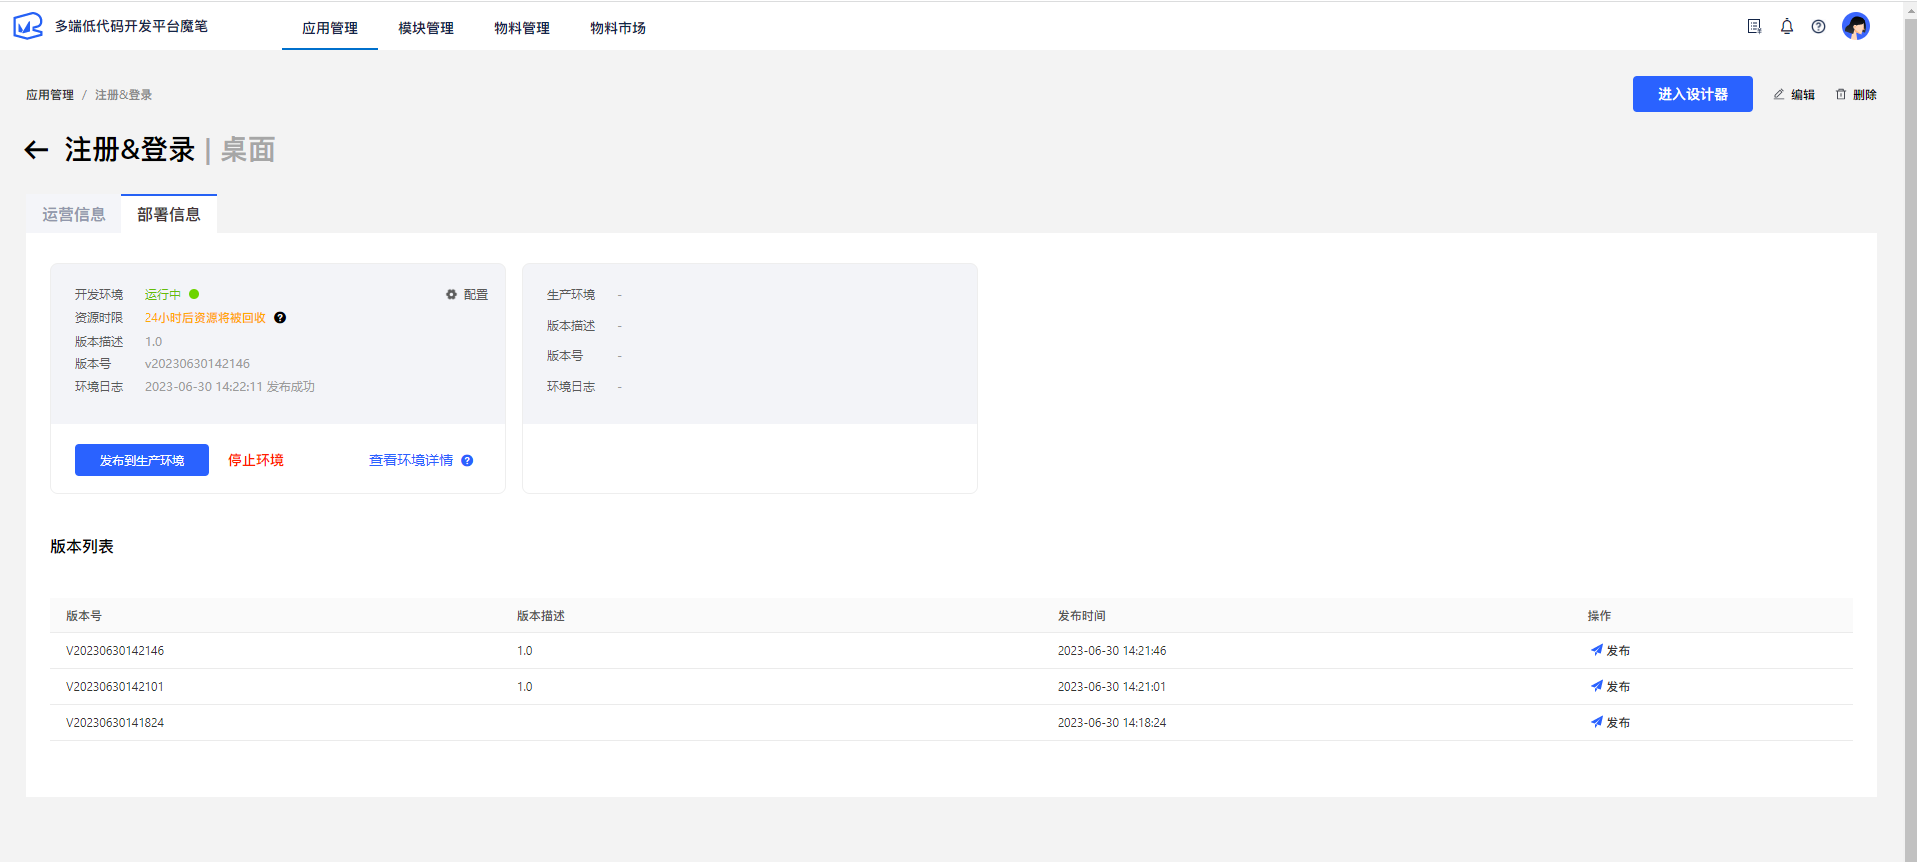The image size is (1917, 862).
Task: Click publish plane icon for V20230630142101
Action: 1597,686
